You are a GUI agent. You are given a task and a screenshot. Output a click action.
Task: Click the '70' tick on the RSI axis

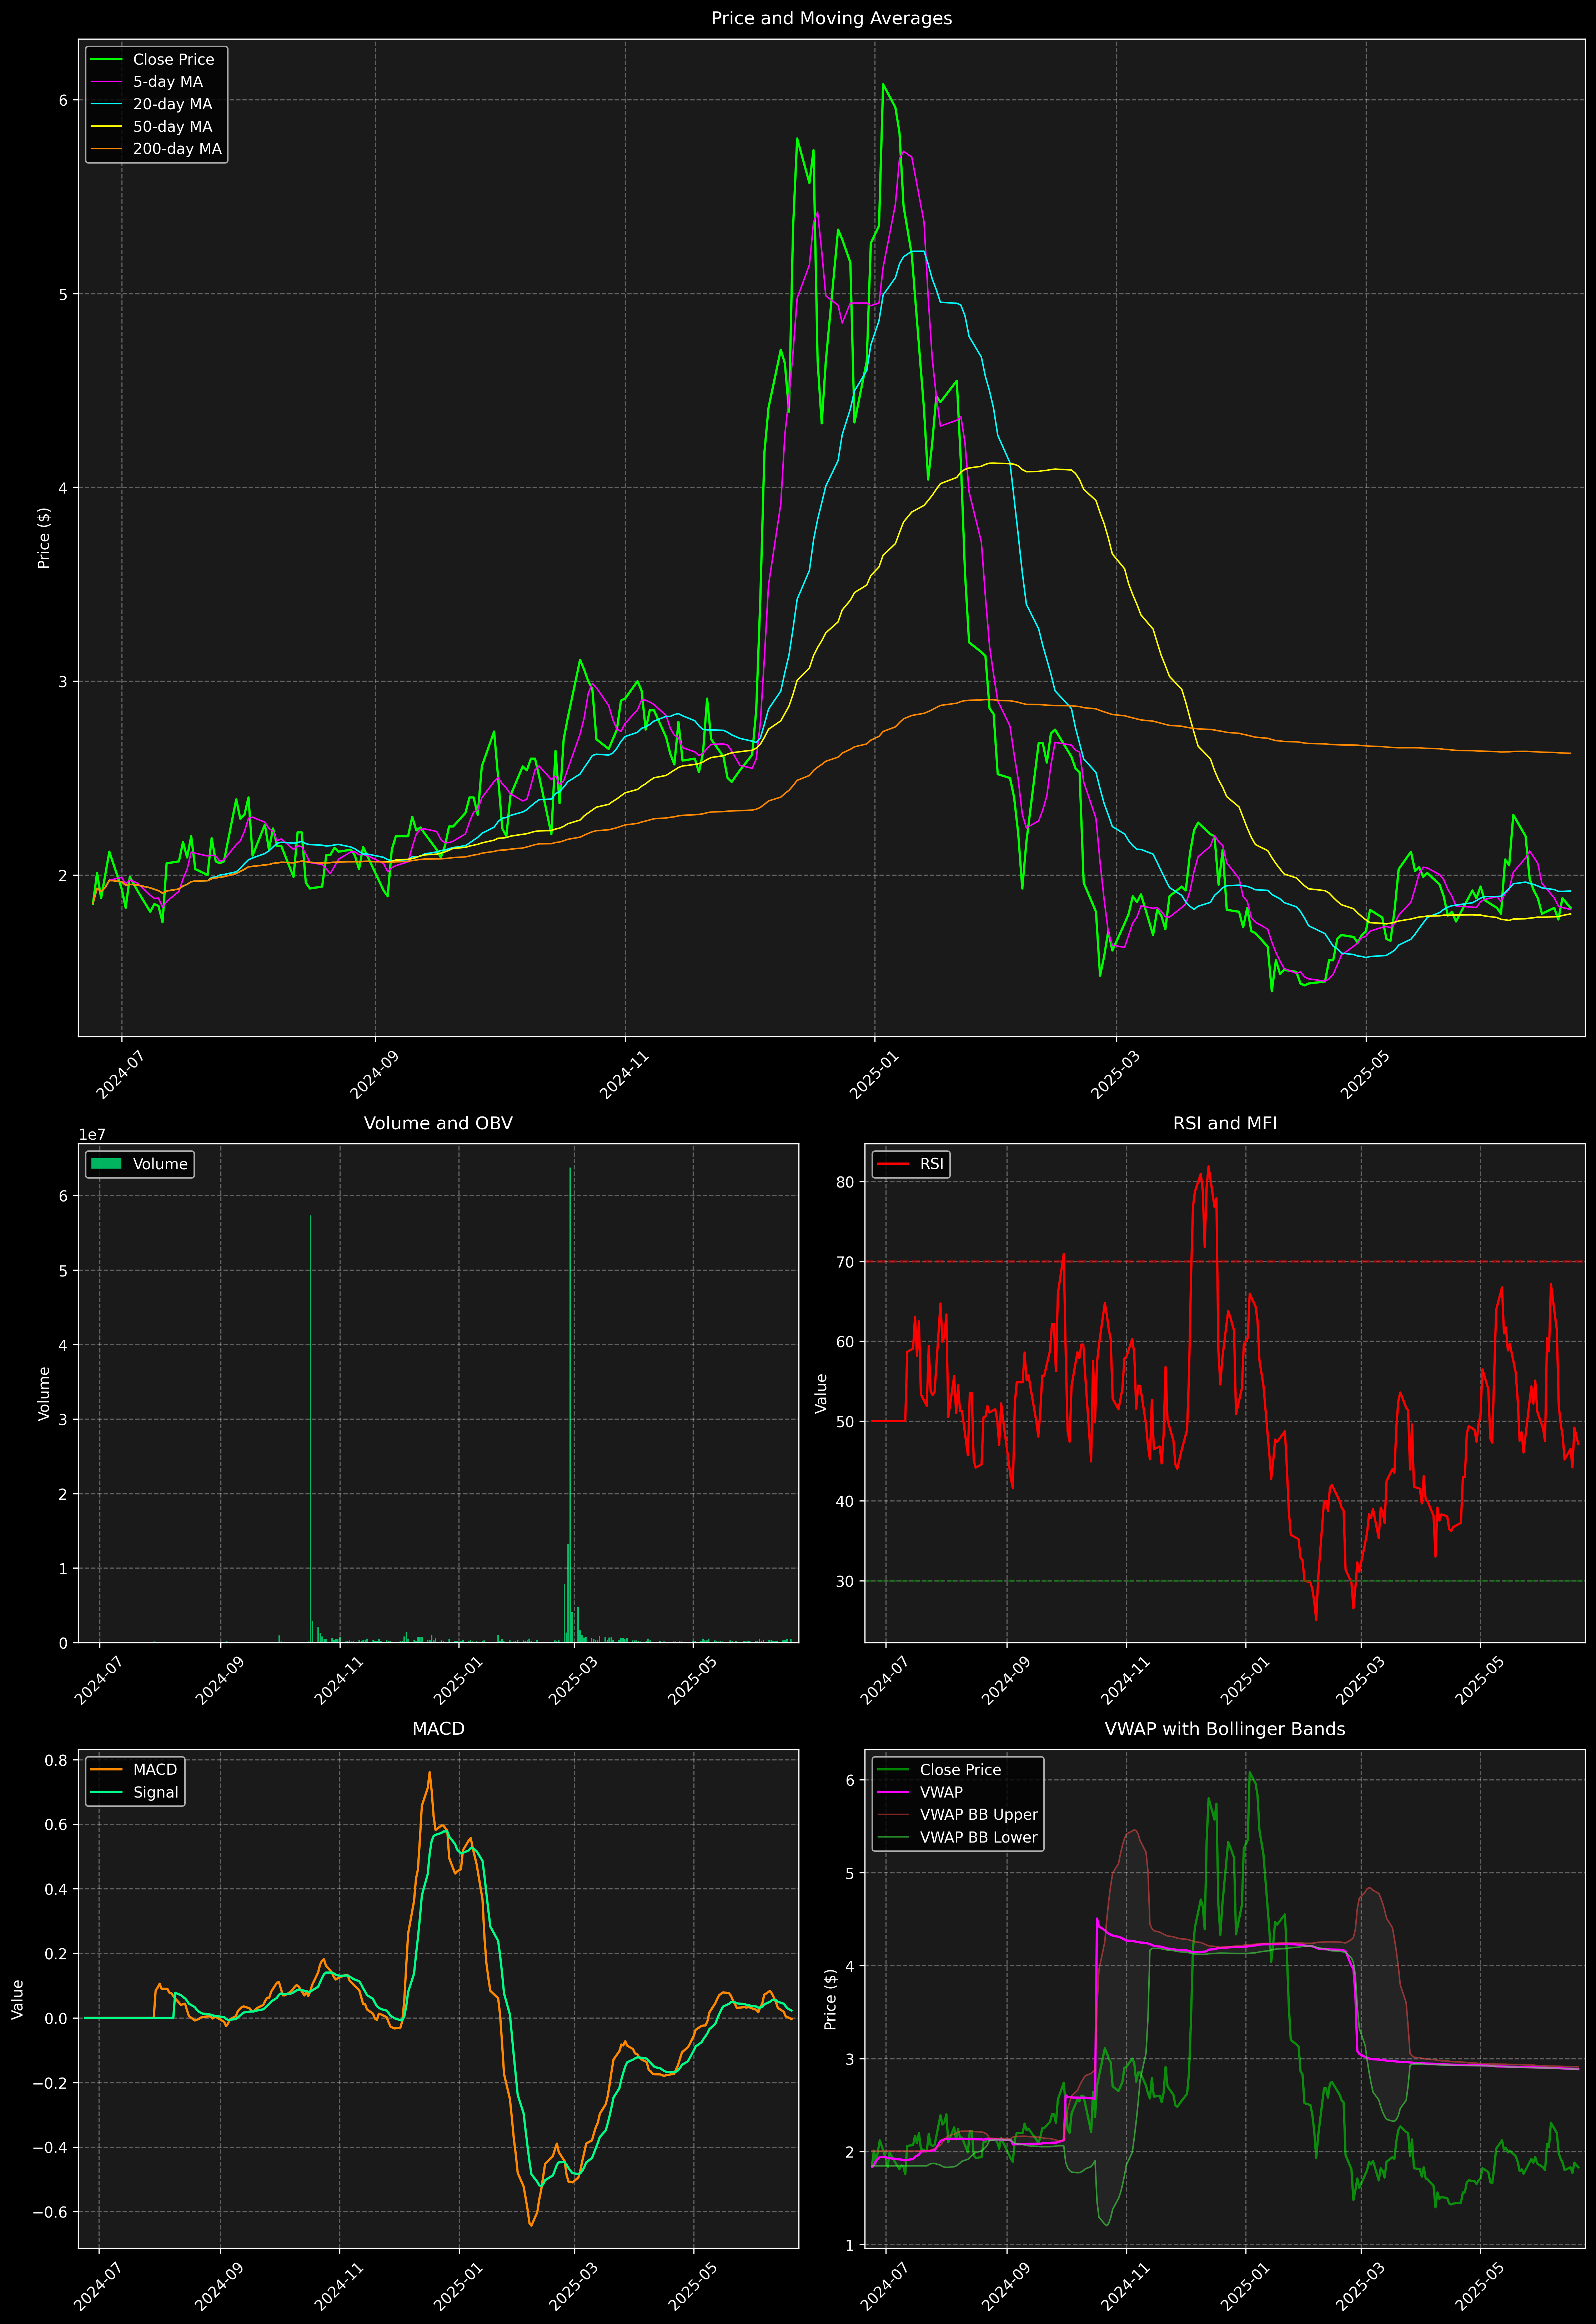pyautogui.click(x=845, y=1262)
